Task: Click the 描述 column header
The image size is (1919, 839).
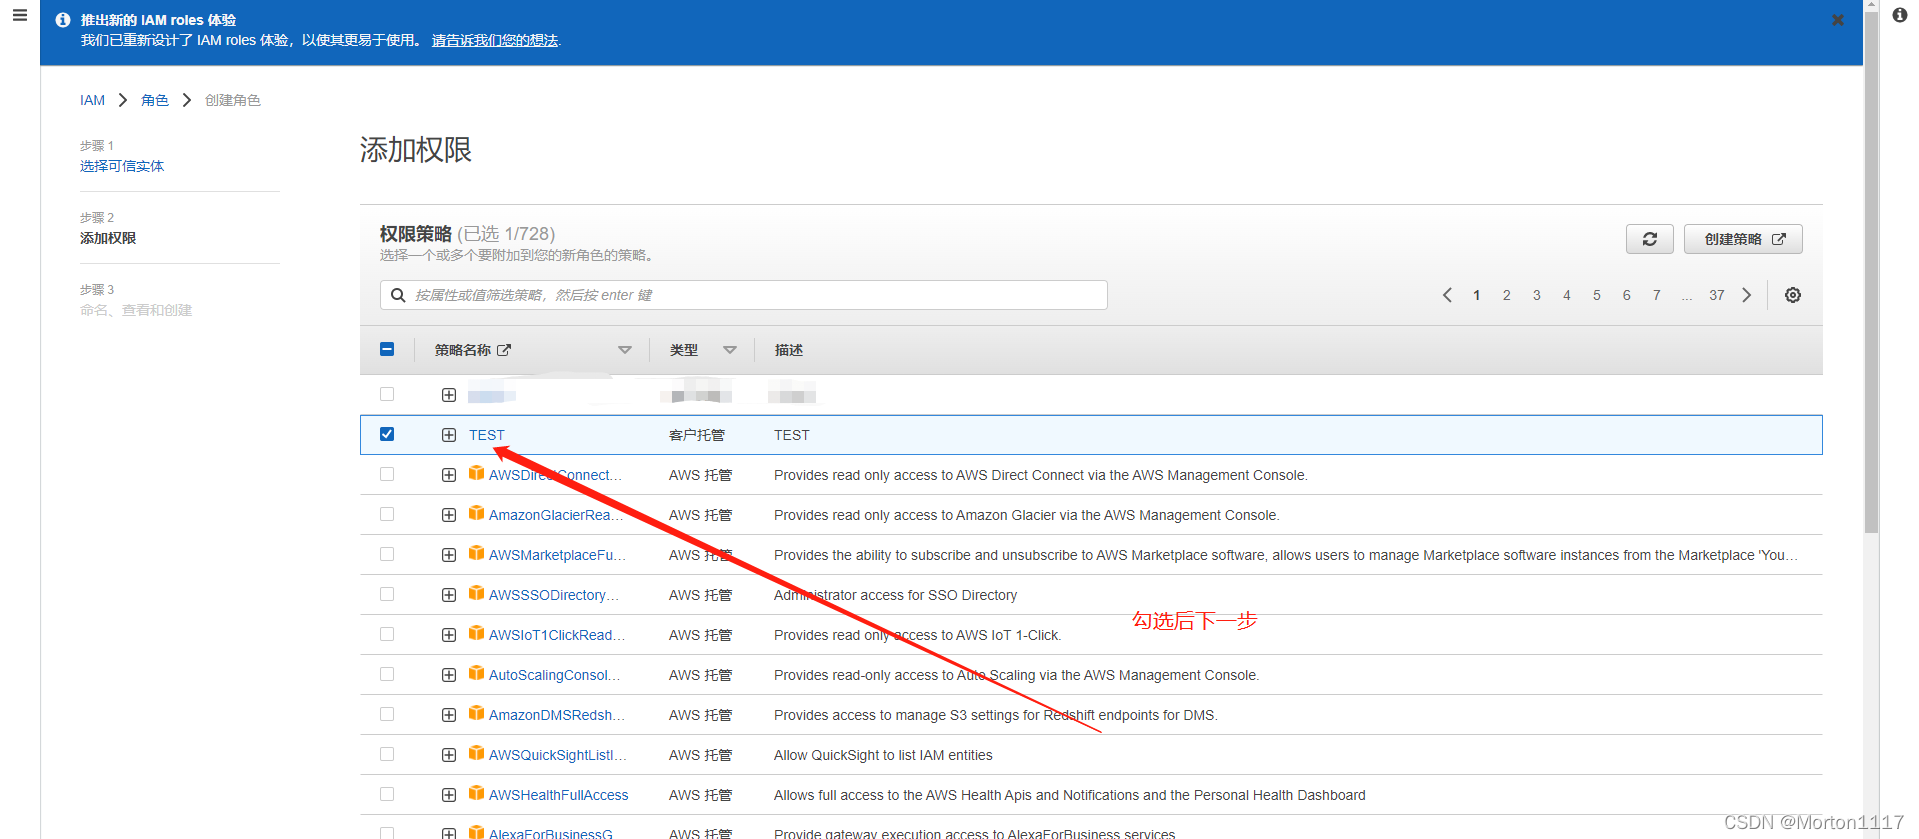Action: point(789,350)
